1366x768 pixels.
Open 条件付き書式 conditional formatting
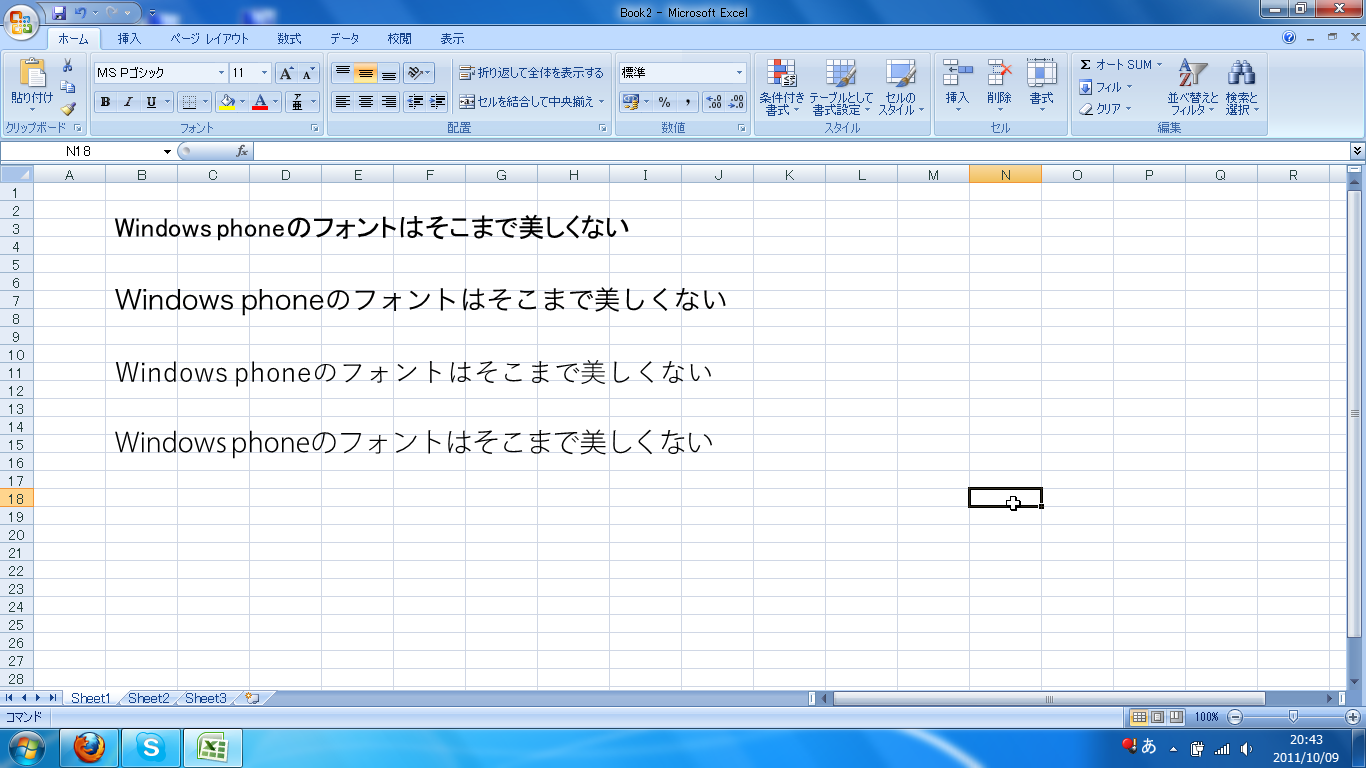(x=781, y=87)
